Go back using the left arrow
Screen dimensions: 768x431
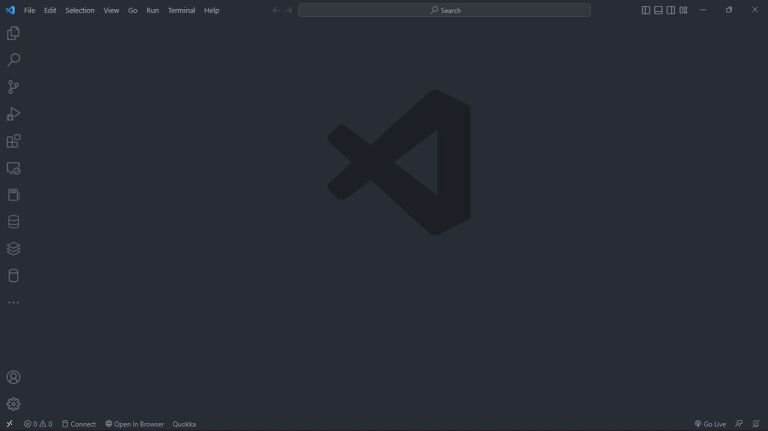(276, 10)
